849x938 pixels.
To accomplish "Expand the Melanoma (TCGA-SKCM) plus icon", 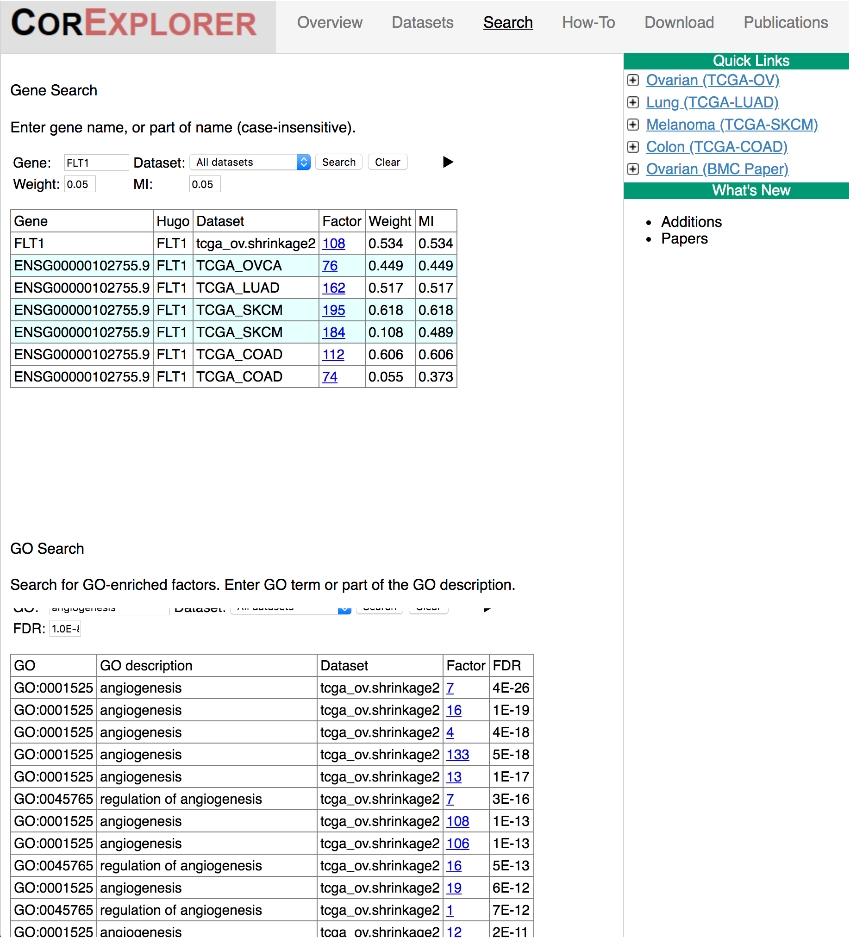I will coord(633,125).
